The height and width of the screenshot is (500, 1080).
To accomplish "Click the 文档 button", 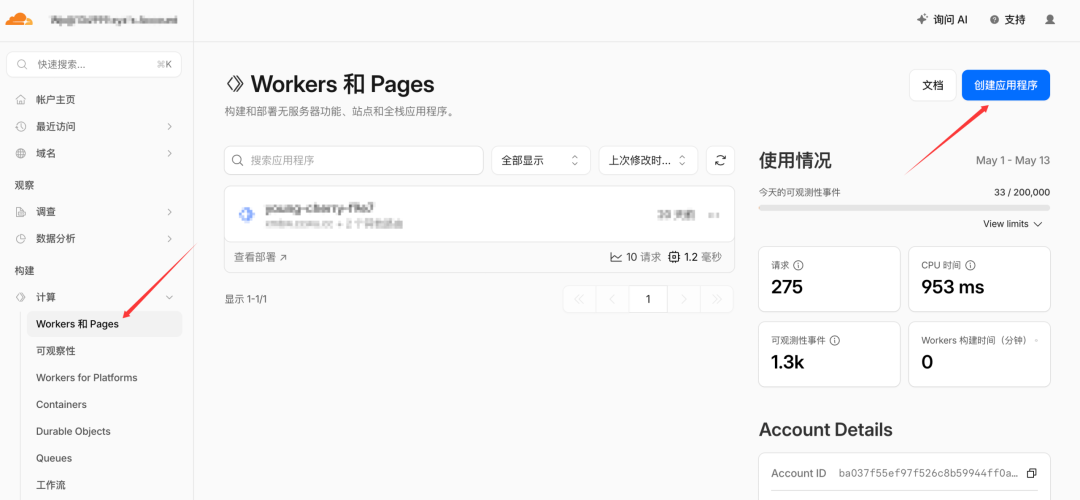I will tap(933, 85).
